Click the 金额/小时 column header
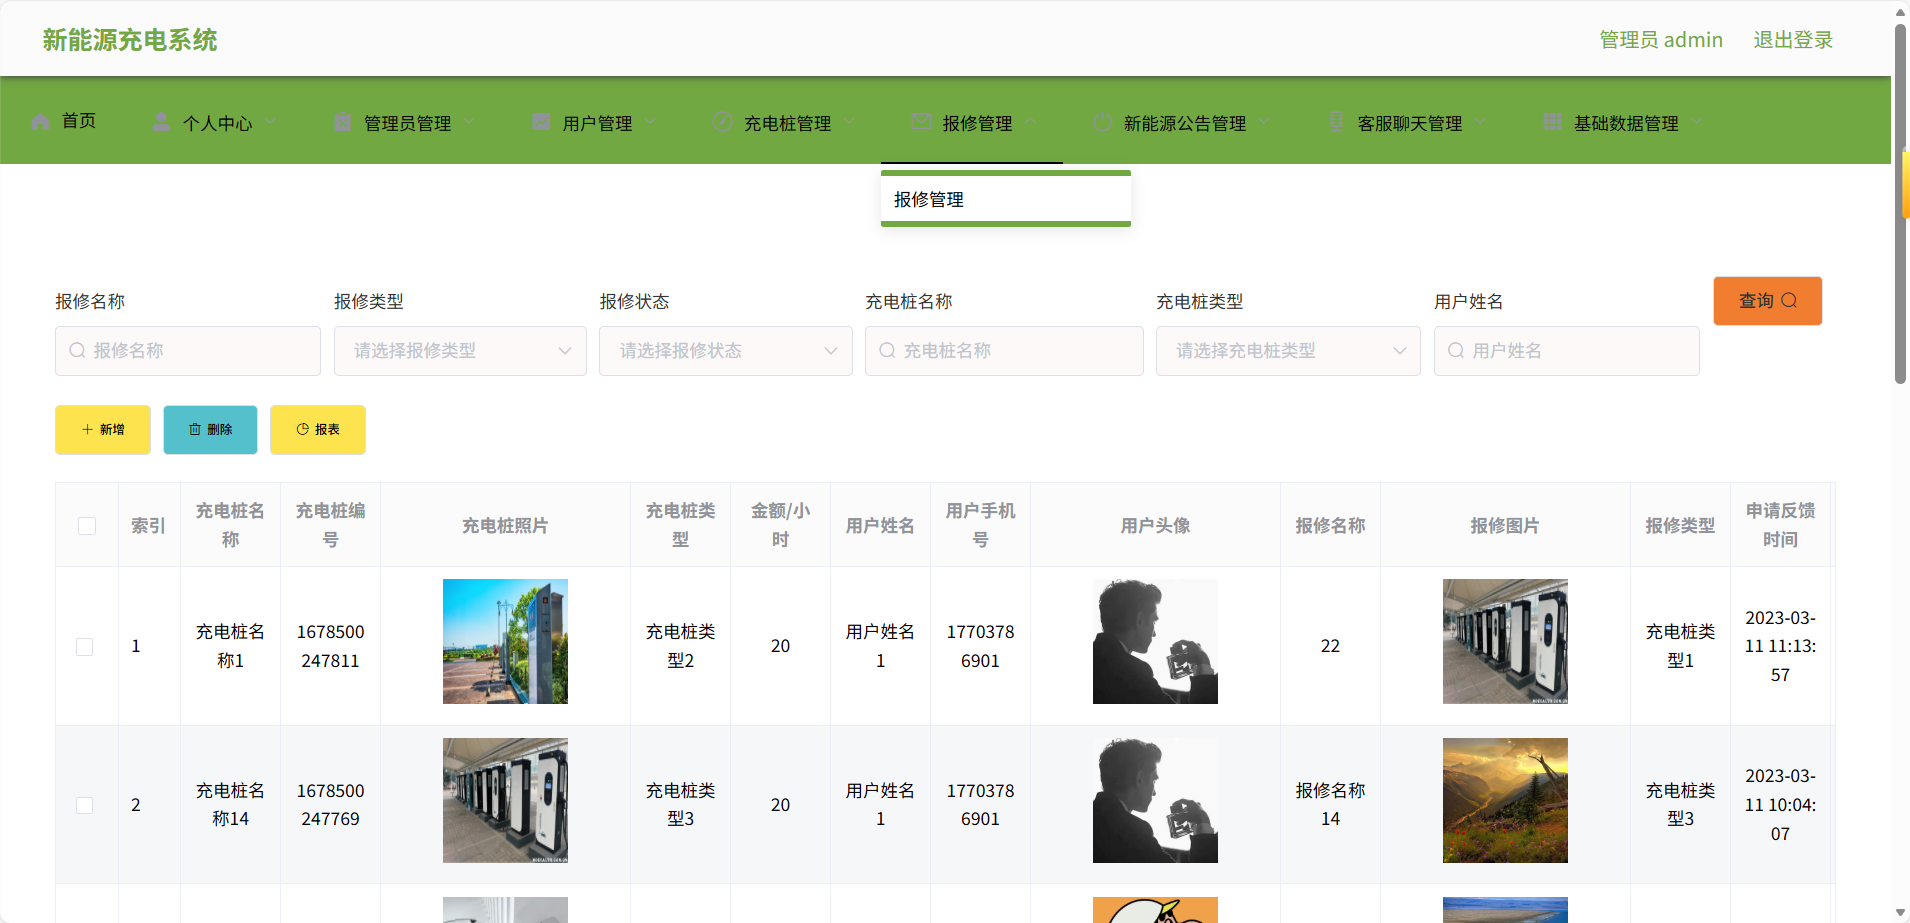Image resolution: width=1910 pixels, height=923 pixels. (x=780, y=526)
